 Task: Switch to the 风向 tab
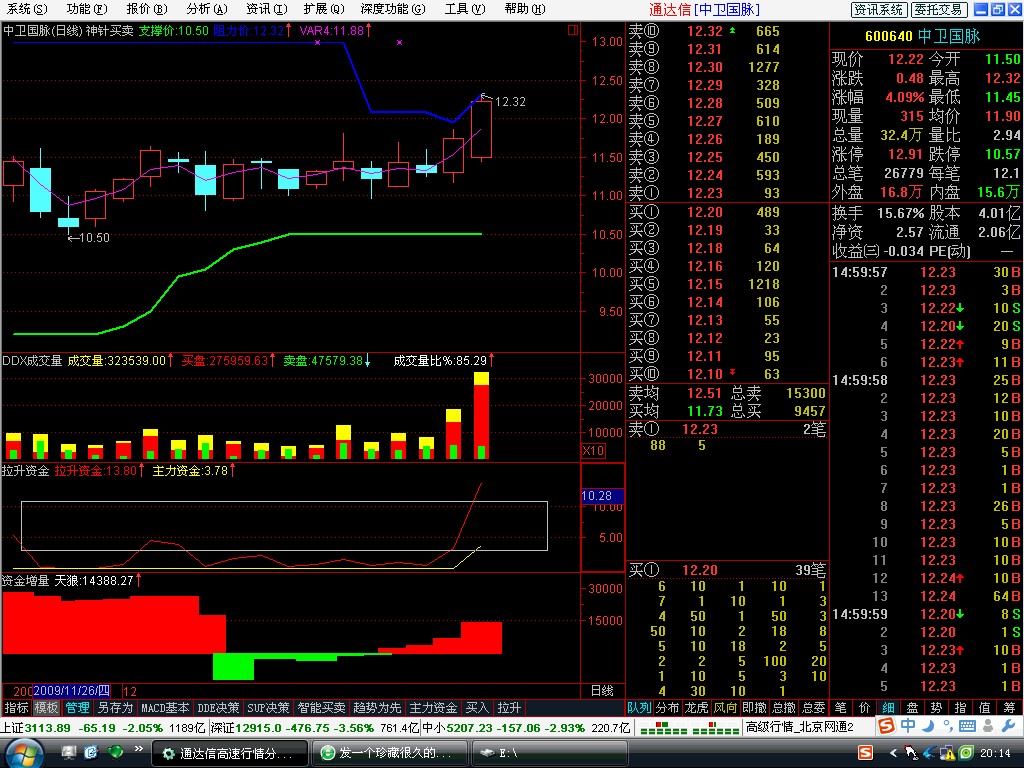(725, 708)
